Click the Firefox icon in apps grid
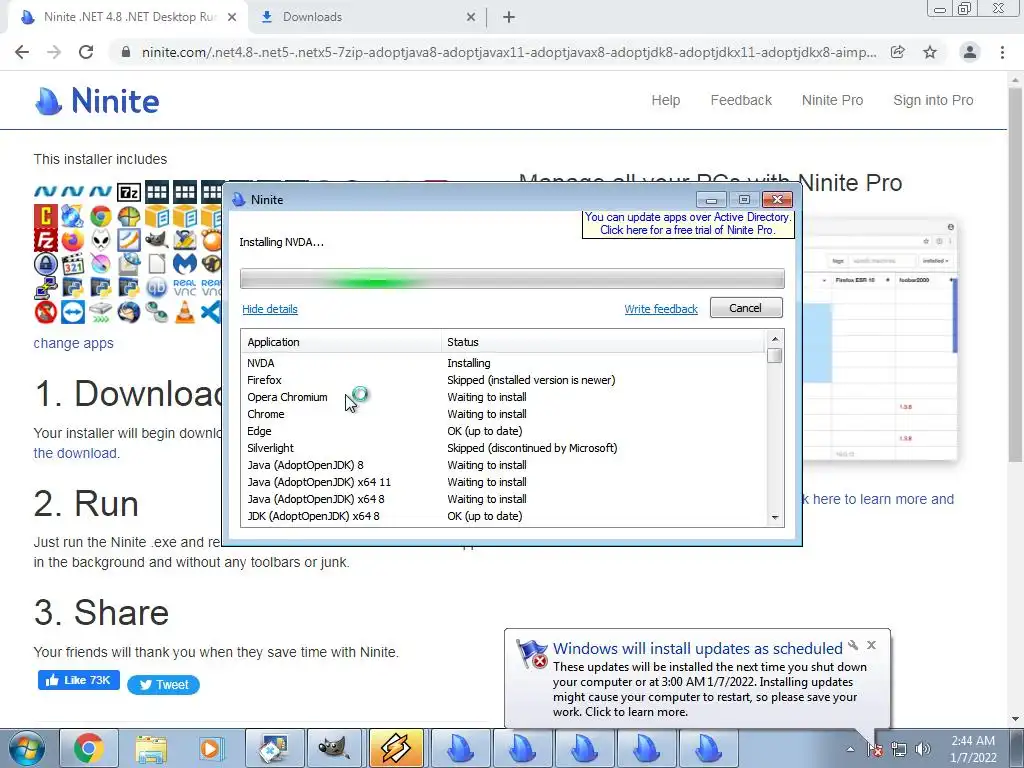1024x768 pixels. click(73, 240)
